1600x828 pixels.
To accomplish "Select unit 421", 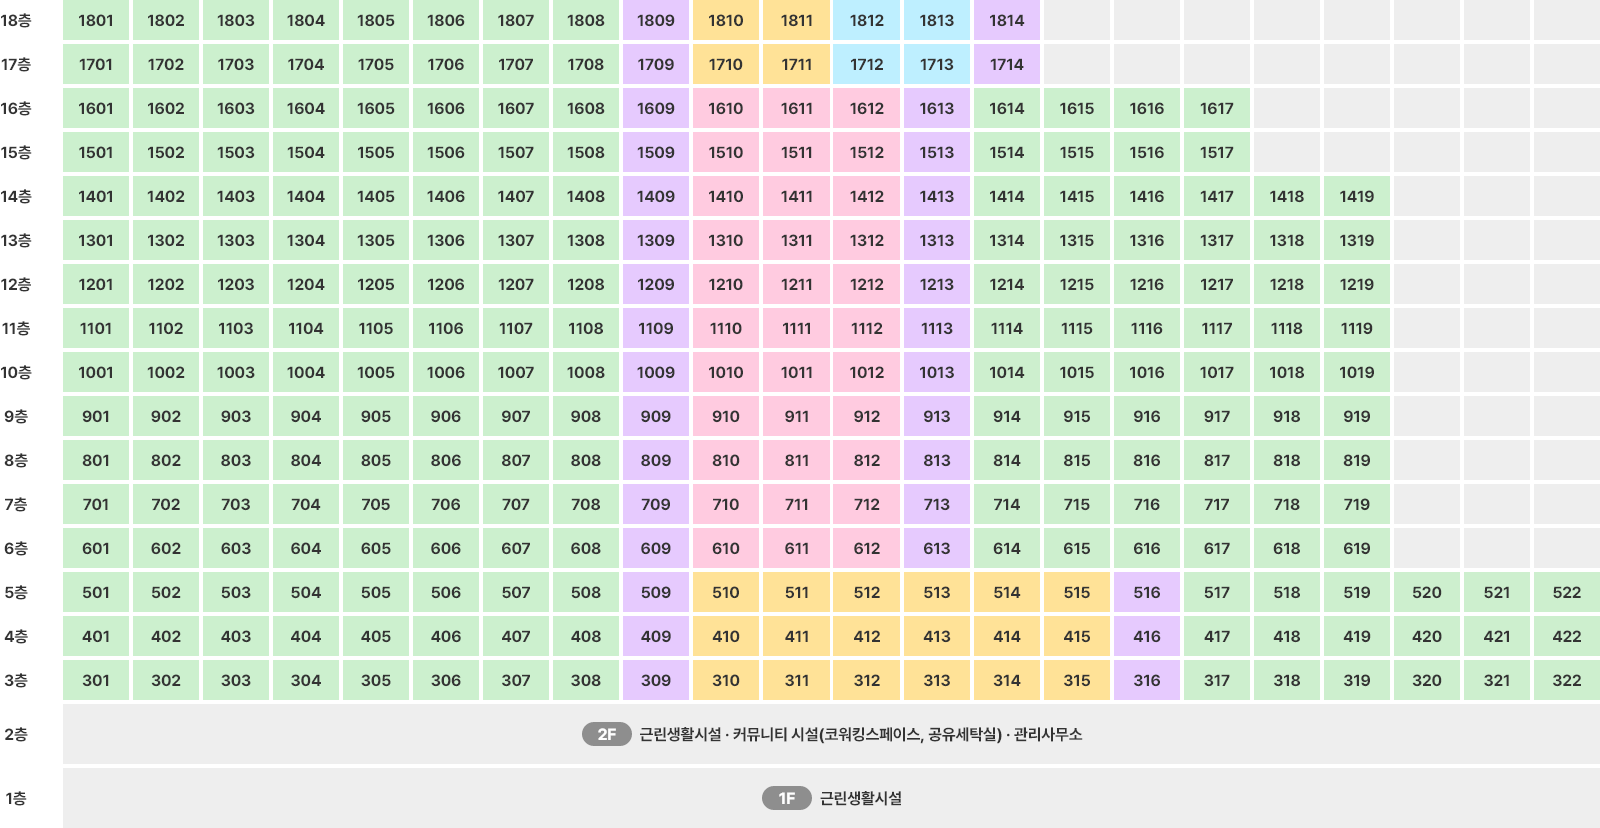I will coord(1496,636).
